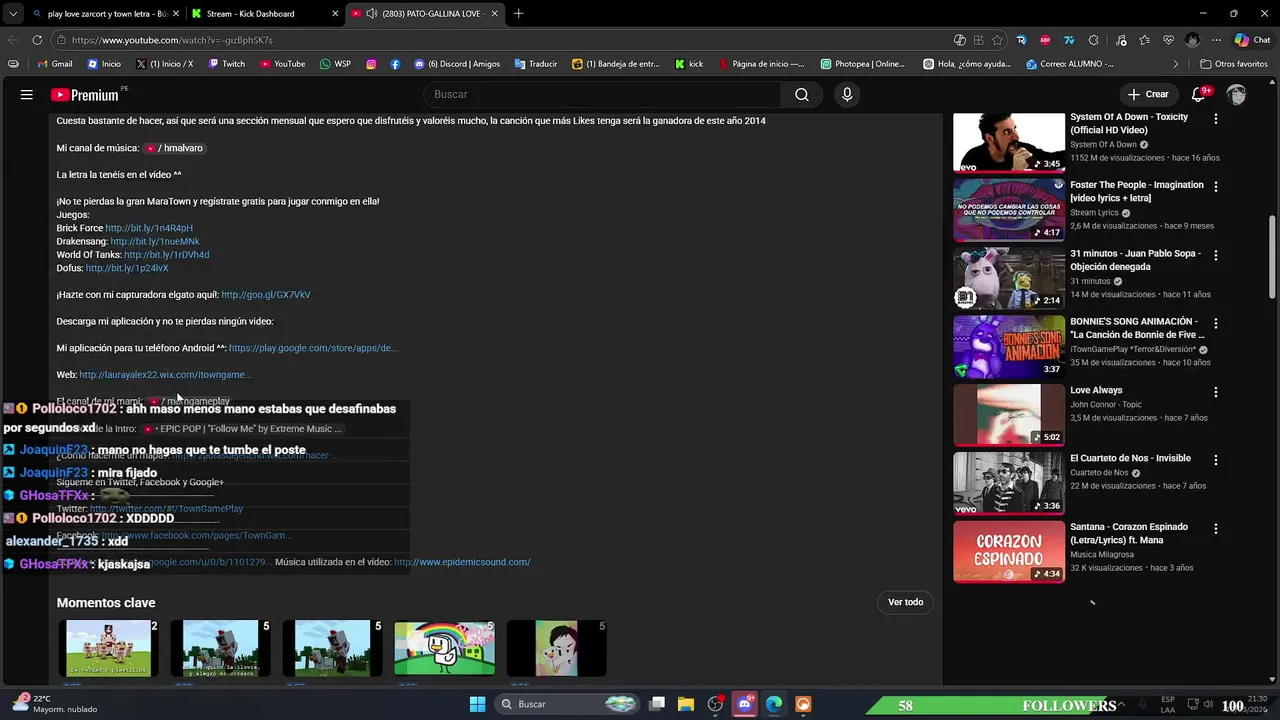Open Brick Force bit.ly link
Screen dimensions: 1280x720
(149, 228)
